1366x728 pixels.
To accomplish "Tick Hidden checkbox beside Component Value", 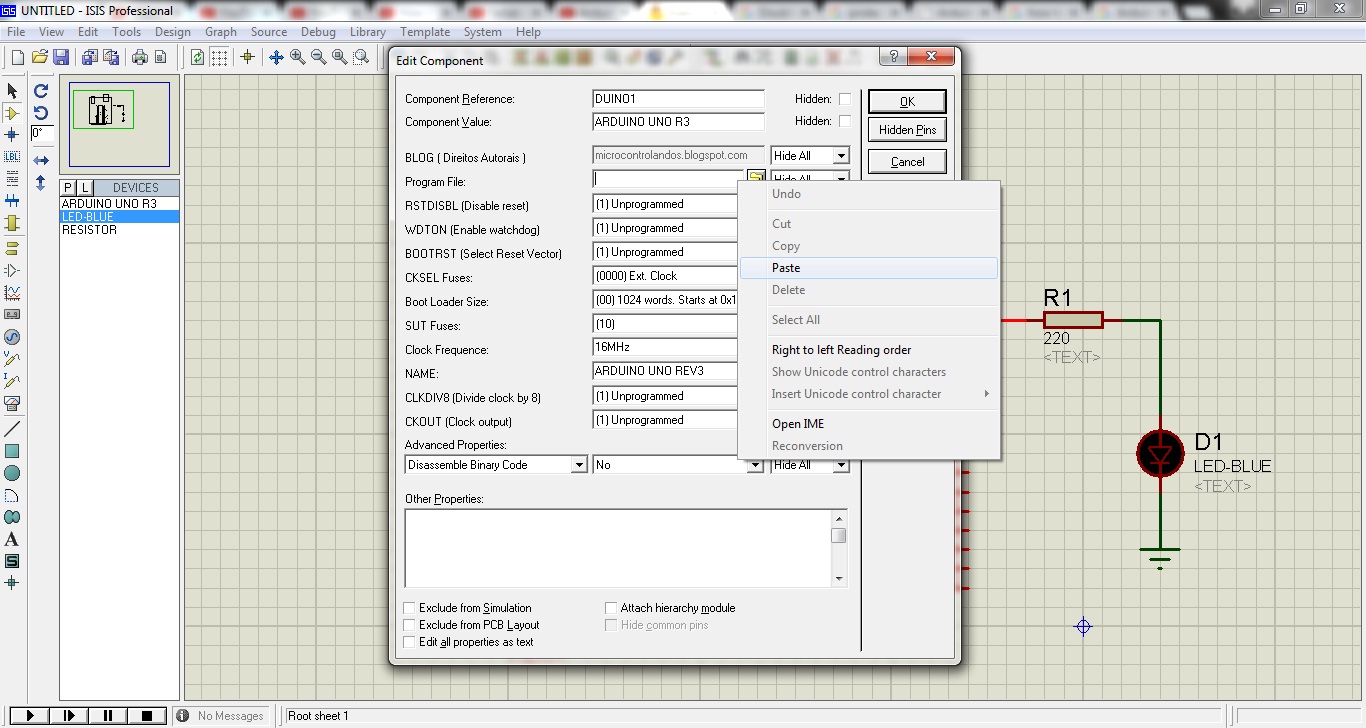I will [x=844, y=121].
